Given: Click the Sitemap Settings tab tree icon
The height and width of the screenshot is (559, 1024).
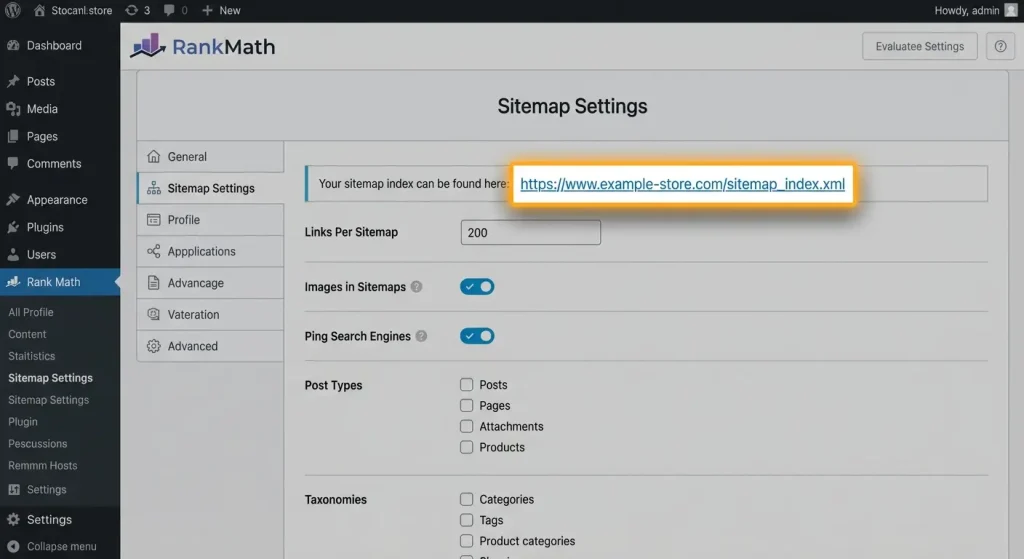Looking at the screenshot, I should click(153, 188).
